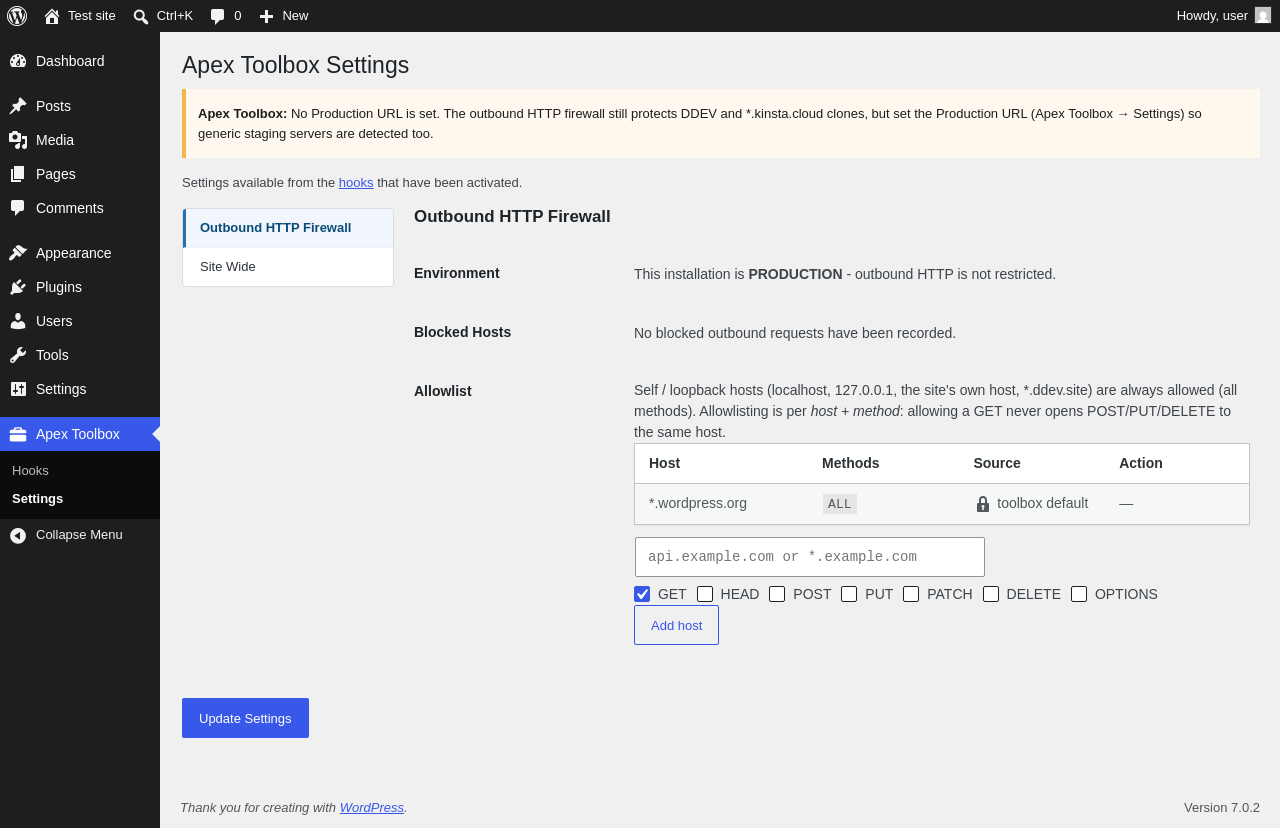Open the New content menu
Image resolution: width=1280 pixels, height=828 pixels.
click(x=284, y=16)
